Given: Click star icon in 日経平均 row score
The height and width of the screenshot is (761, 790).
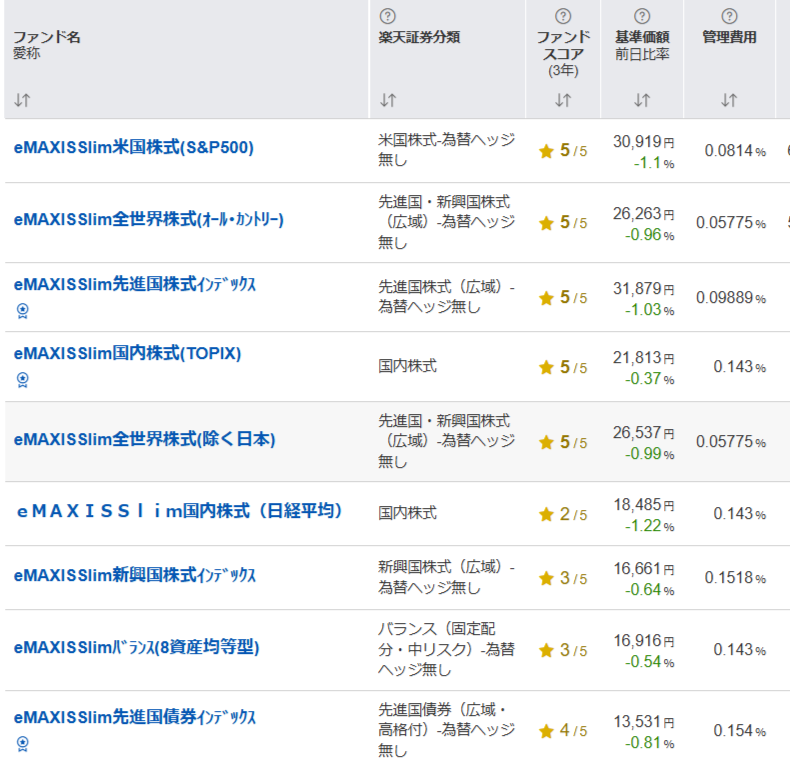Looking at the screenshot, I should point(546,514).
